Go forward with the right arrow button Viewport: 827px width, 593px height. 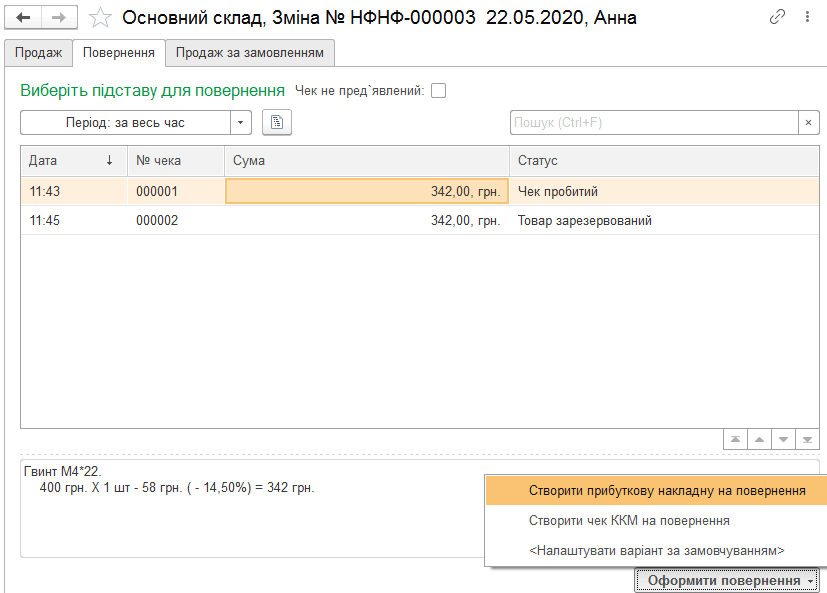tap(59, 18)
